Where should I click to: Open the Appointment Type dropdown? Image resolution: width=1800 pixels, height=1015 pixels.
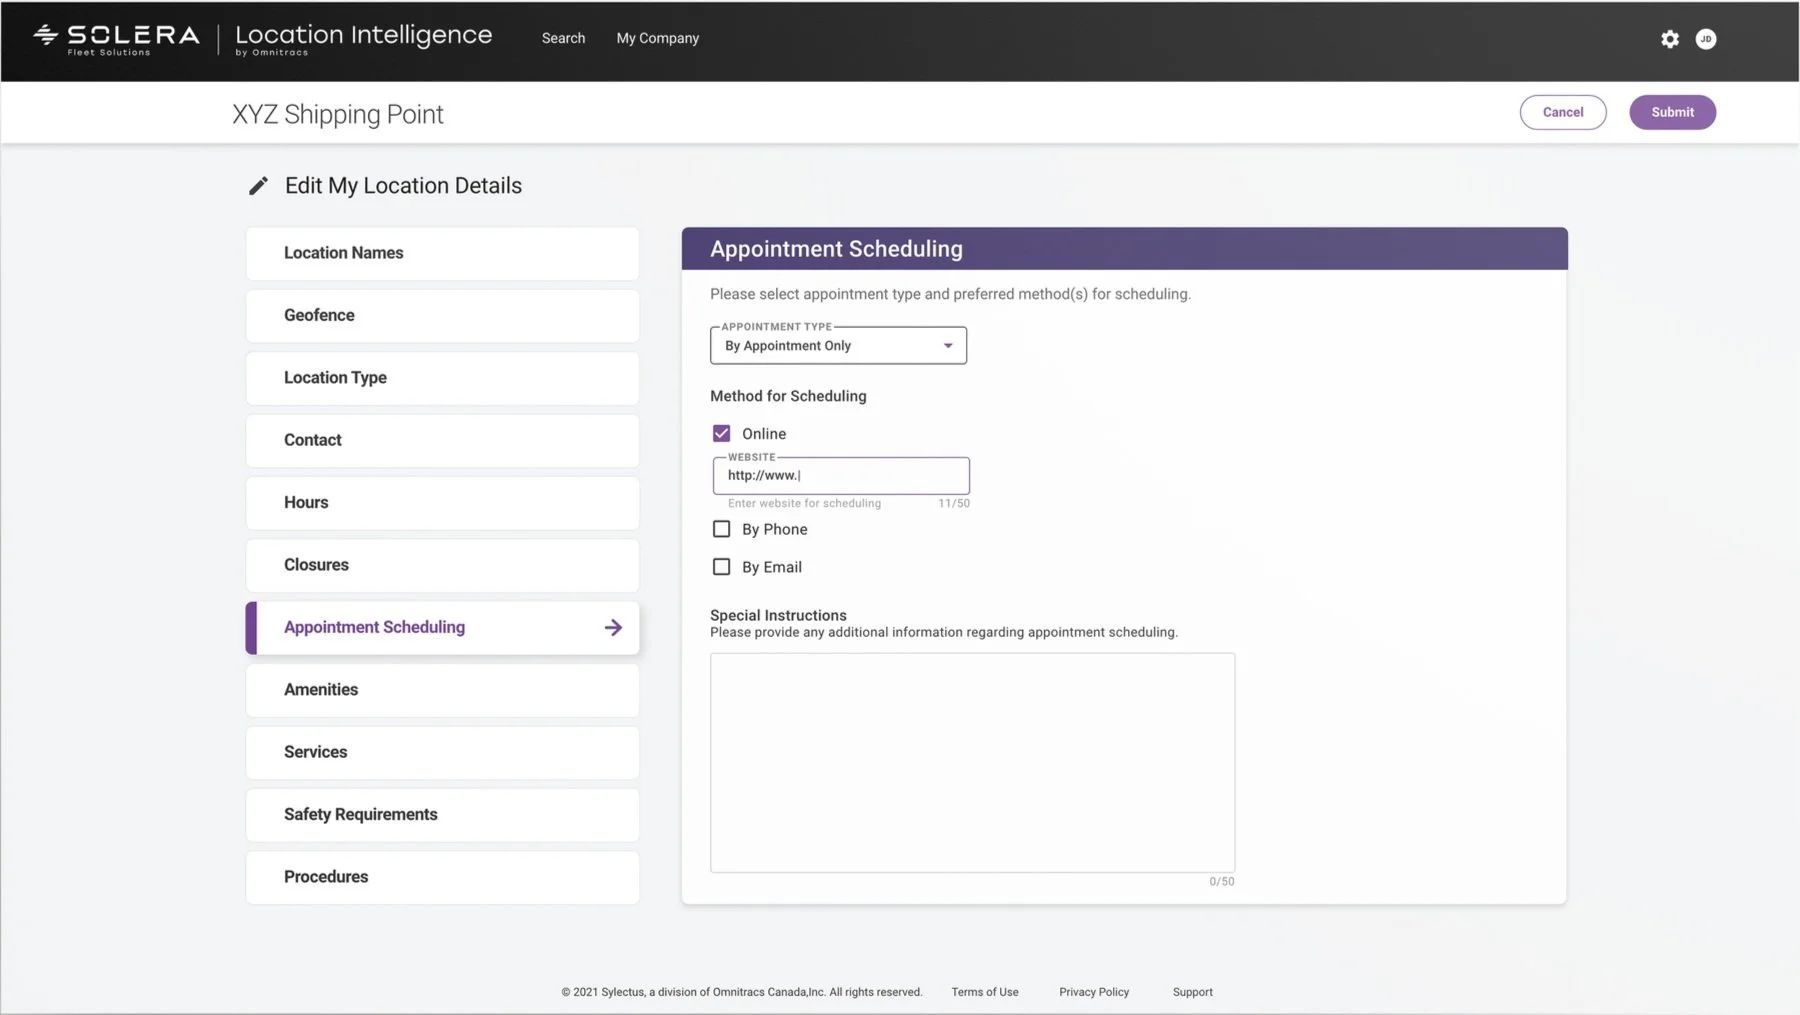(x=838, y=346)
